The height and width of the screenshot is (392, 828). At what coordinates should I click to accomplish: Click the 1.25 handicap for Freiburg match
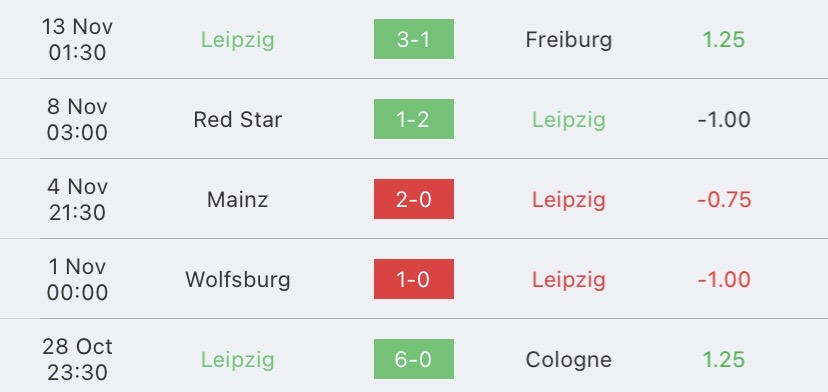point(724,40)
